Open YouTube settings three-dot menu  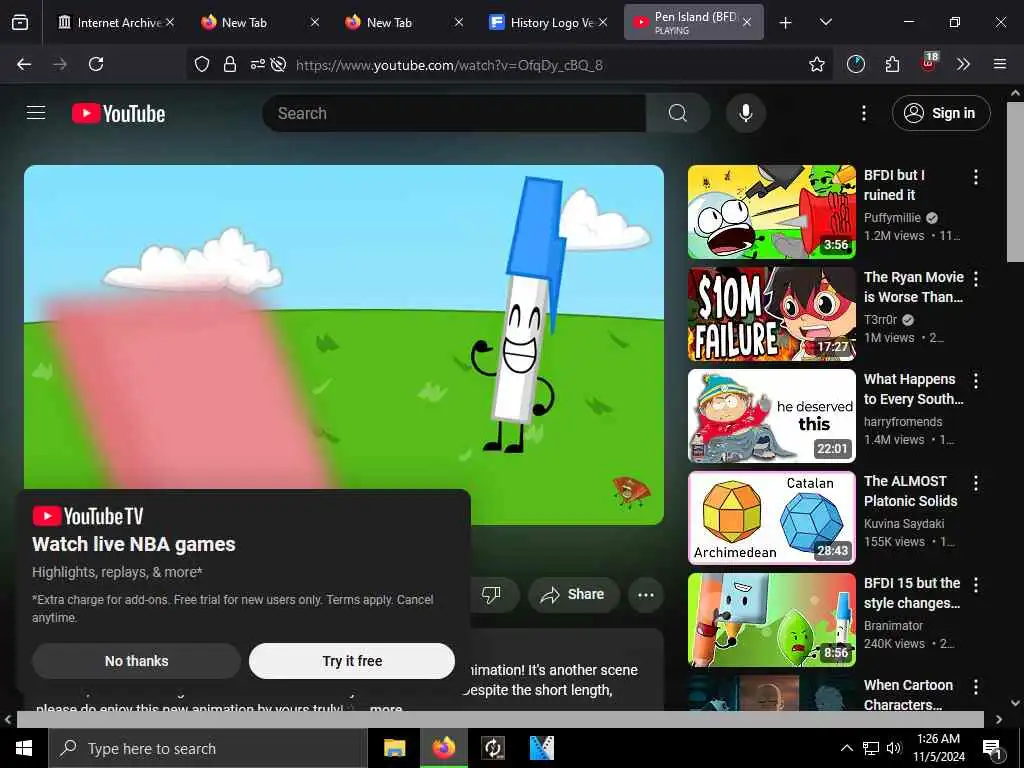(x=863, y=113)
